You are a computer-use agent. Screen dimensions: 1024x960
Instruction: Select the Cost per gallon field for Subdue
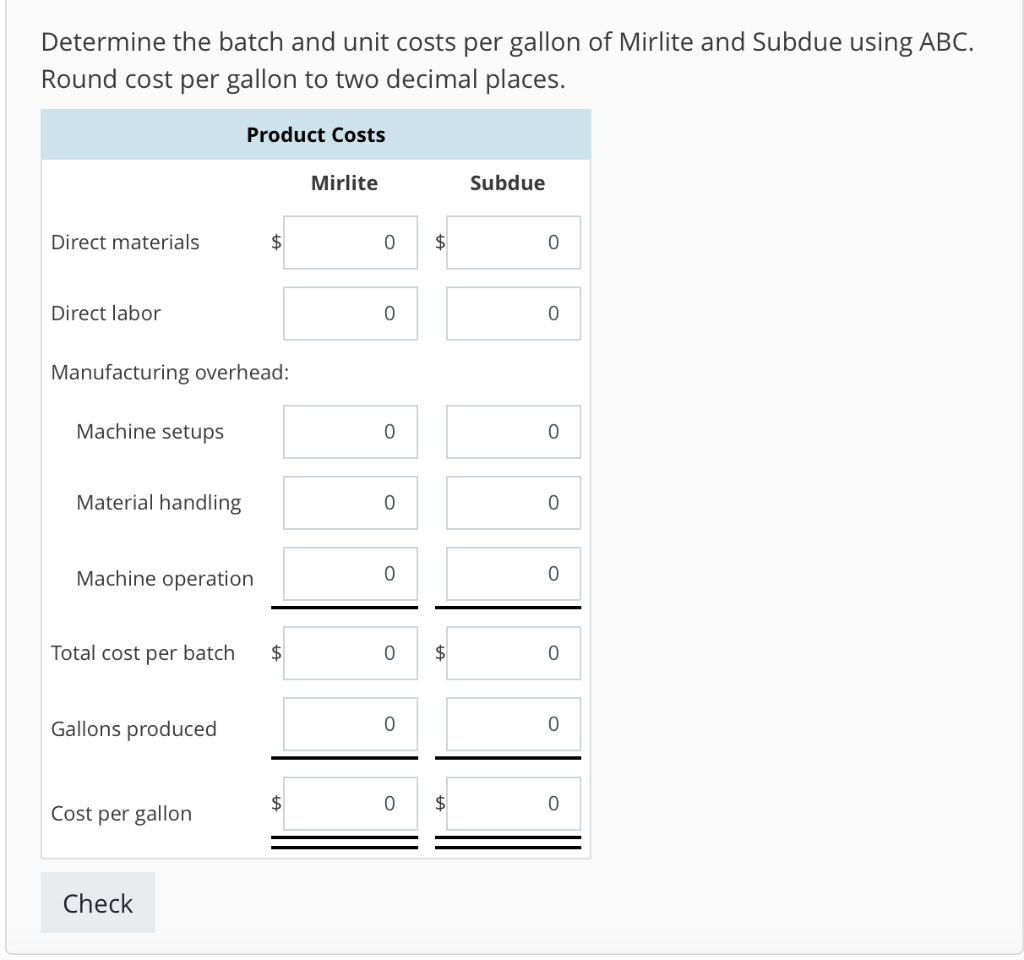pyautogui.click(x=513, y=801)
